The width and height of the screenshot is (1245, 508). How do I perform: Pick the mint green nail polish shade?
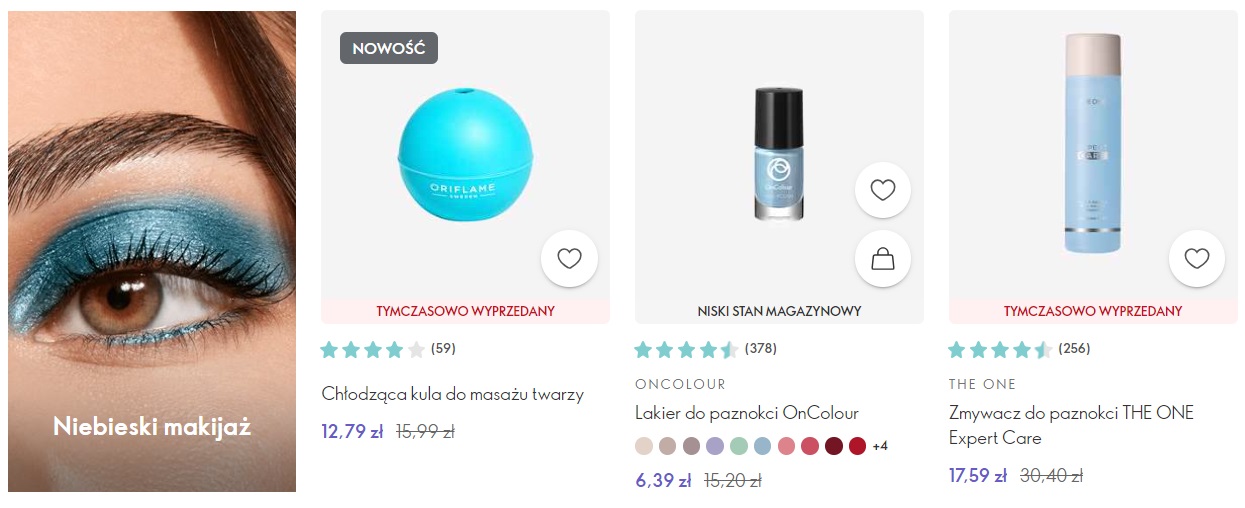pos(738,446)
